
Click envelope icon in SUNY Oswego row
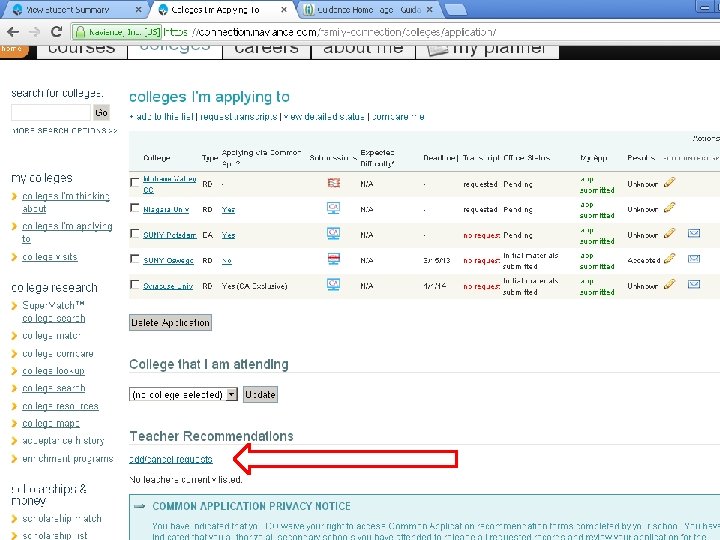point(694,259)
